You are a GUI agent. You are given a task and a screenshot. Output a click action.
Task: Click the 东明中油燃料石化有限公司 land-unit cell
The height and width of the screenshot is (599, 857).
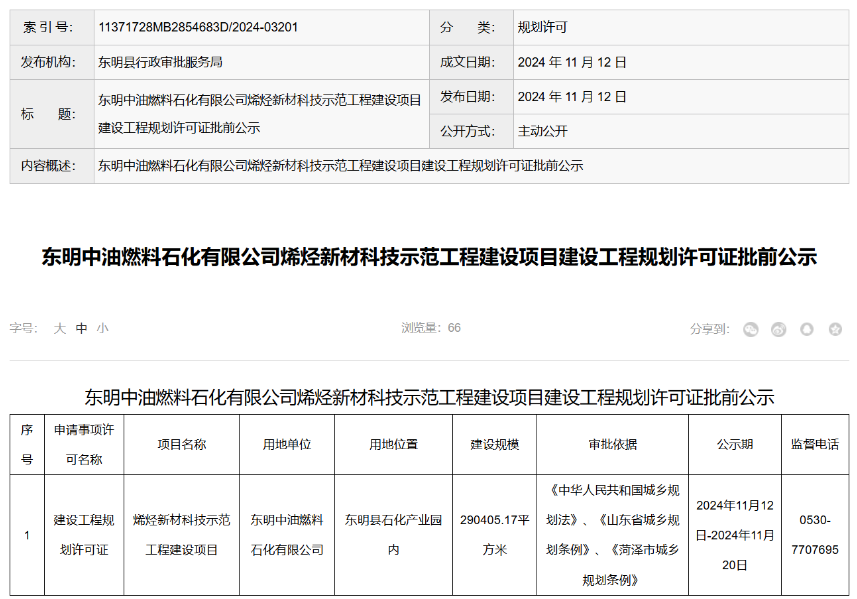pyautogui.click(x=287, y=535)
